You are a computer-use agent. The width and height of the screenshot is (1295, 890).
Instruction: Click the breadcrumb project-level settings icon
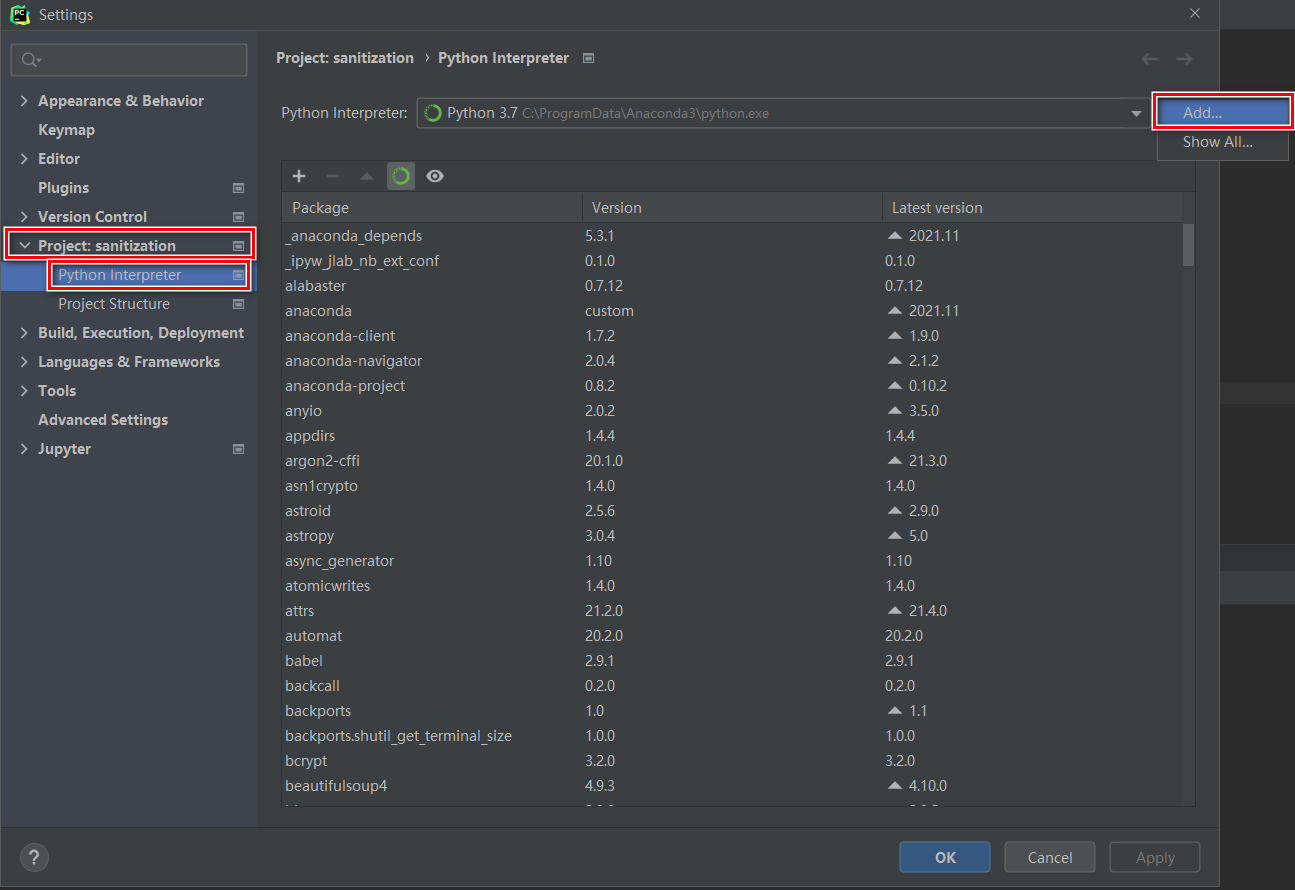588,58
